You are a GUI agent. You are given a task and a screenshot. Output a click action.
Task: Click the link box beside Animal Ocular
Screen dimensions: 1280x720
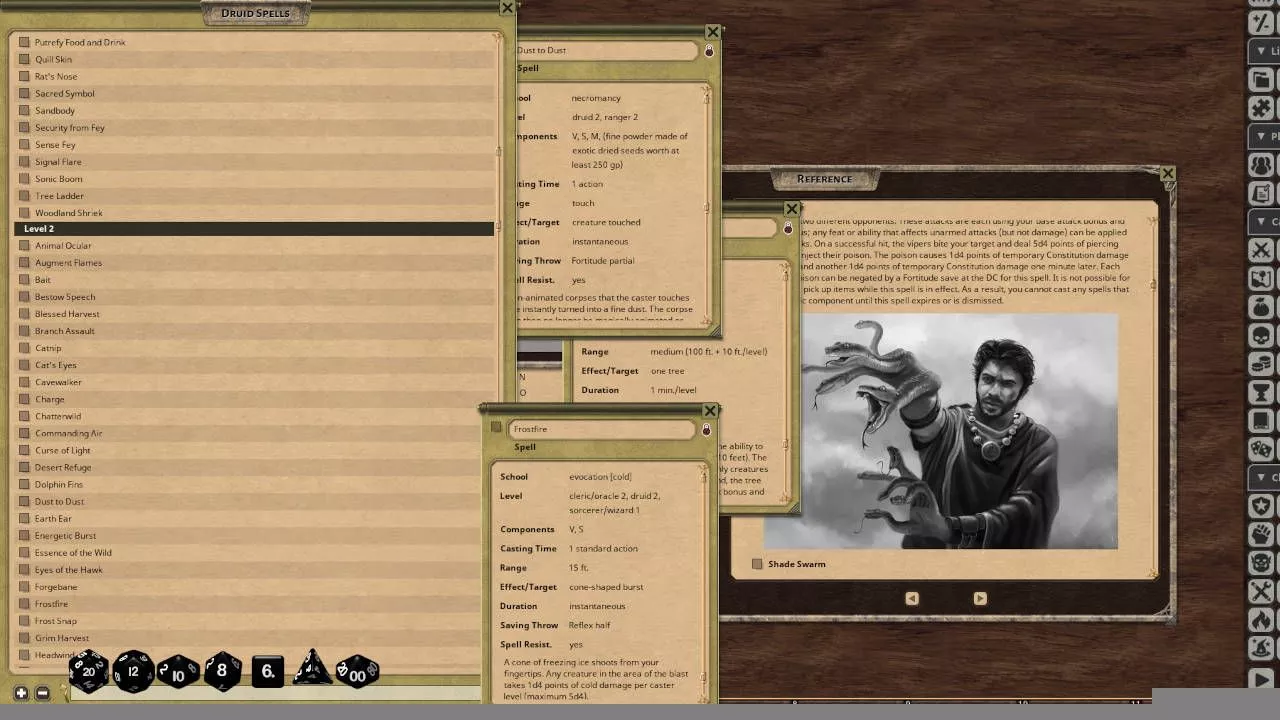(24, 246)
